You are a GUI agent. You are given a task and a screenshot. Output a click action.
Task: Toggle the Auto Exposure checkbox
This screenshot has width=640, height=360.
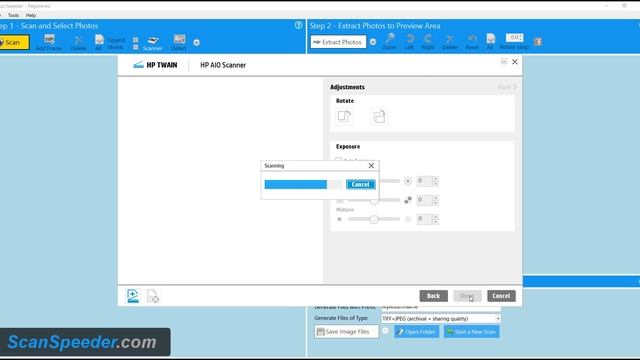click(x=338, y=160)
